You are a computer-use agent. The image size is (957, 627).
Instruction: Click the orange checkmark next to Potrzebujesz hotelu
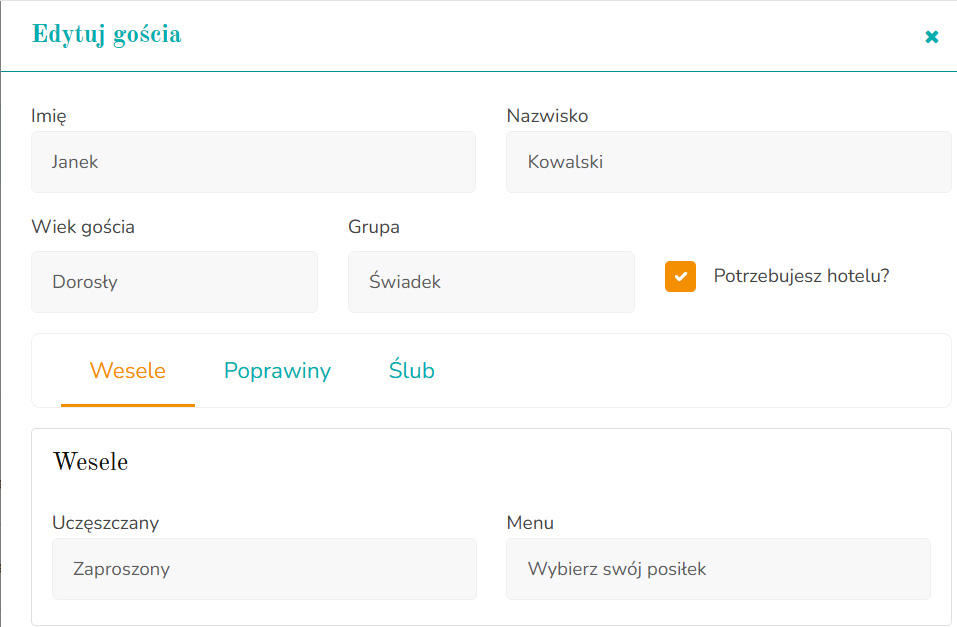[x=680, y=276]
